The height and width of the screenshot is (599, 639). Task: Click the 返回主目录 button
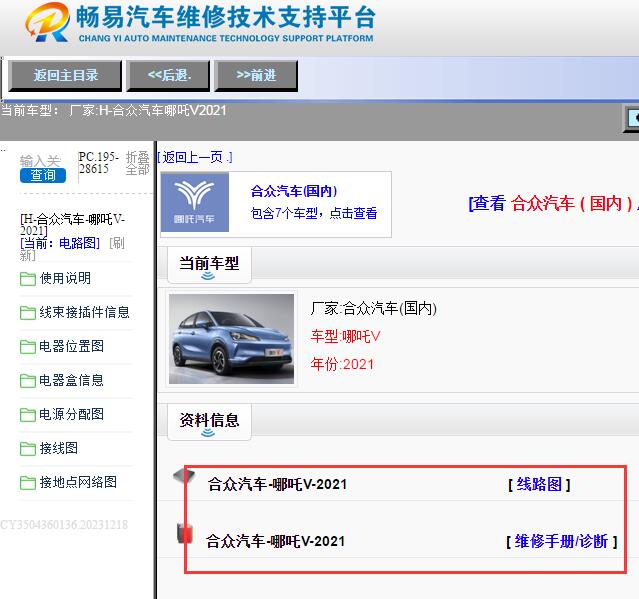click(65, 75)
